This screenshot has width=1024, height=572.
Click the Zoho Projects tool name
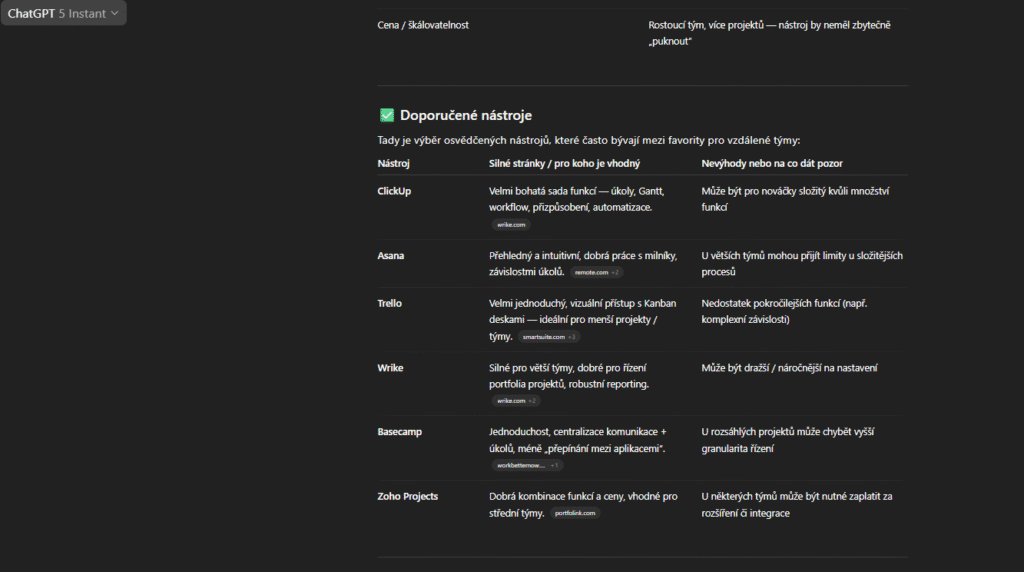(408, 496)
